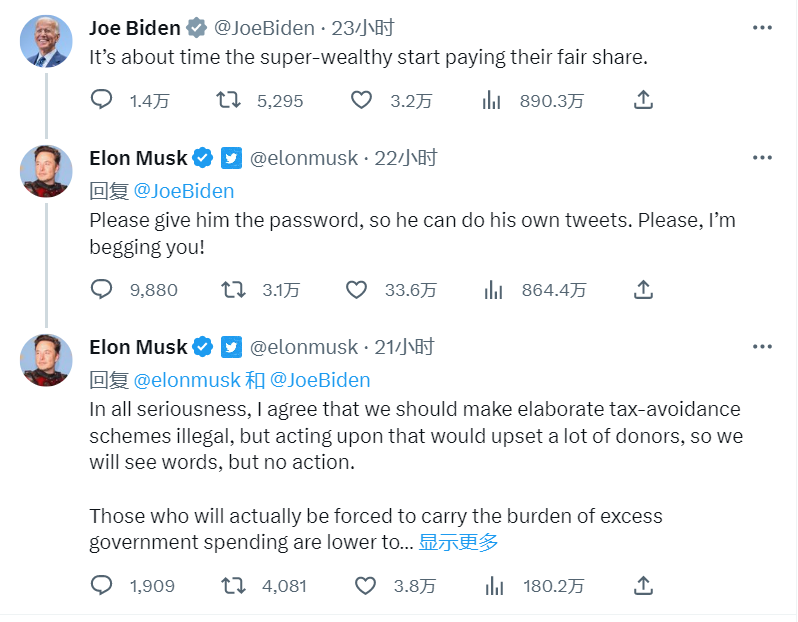Like Joe Biden's tweet

(362, 100)
